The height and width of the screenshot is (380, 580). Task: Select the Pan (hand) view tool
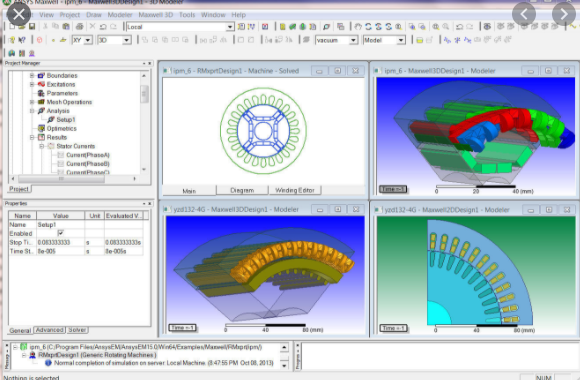click(358, 27)
